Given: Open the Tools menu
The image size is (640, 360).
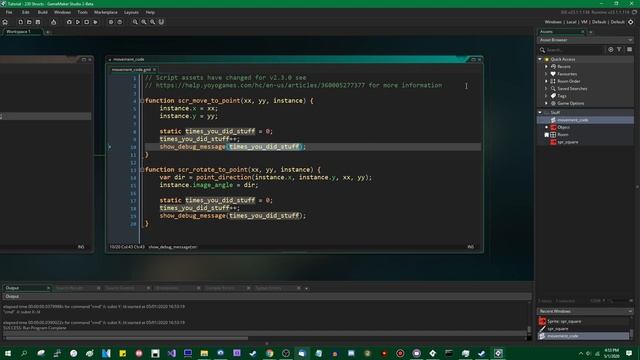Looking at the screenshot, I should [x=82, y=12].
